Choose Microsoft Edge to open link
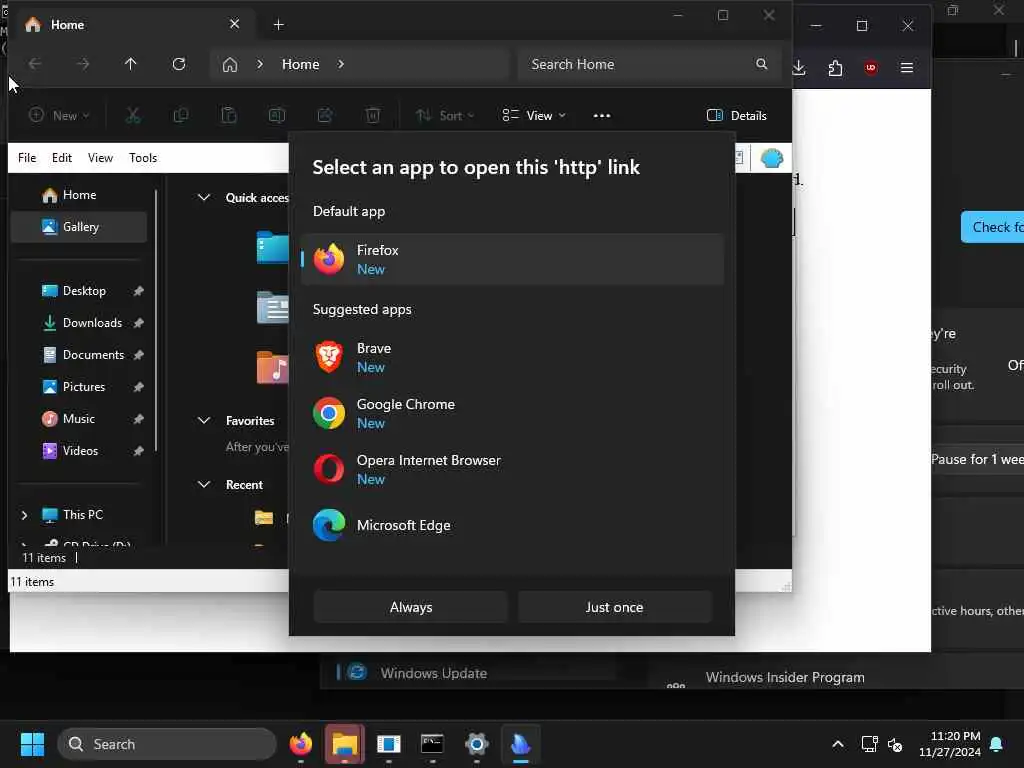This screenshot has width=1024, height=768. click(512, 525)
